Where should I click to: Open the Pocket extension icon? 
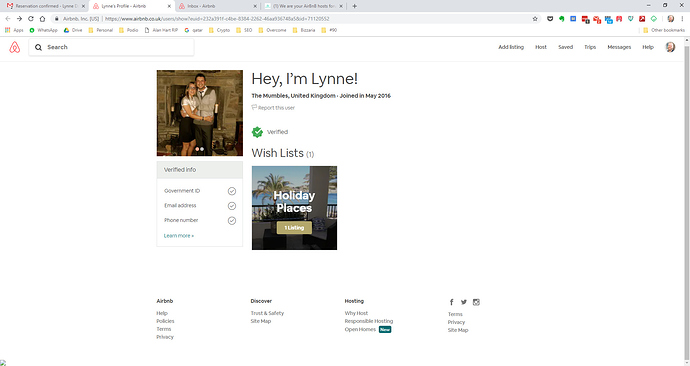coord(550,18)
